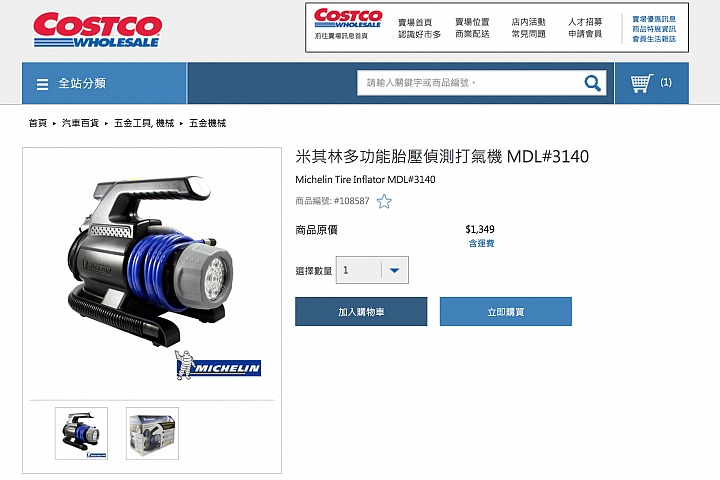Click the magnifier search icon
This screenshot has height=480, width=720.
coord(592,83)
